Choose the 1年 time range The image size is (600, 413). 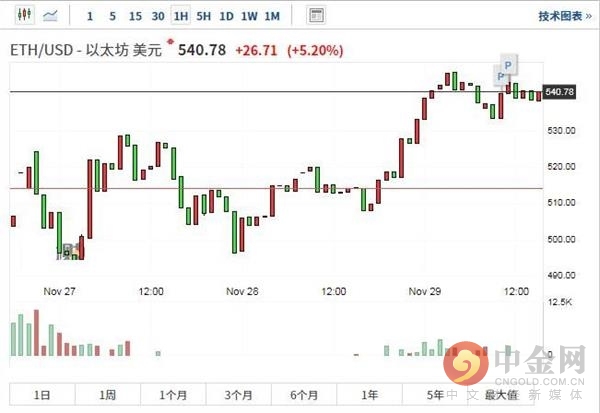click(370, 394)
